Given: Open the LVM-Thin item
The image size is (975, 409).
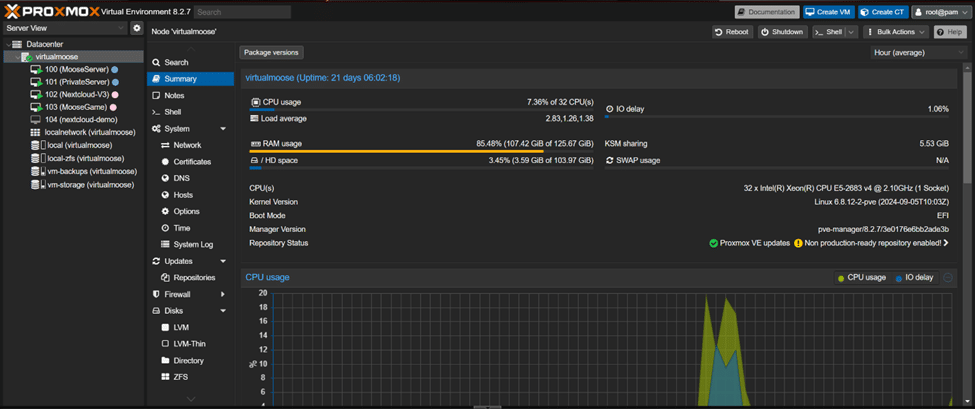Looking at the screenshot, I should click(190, 344).
